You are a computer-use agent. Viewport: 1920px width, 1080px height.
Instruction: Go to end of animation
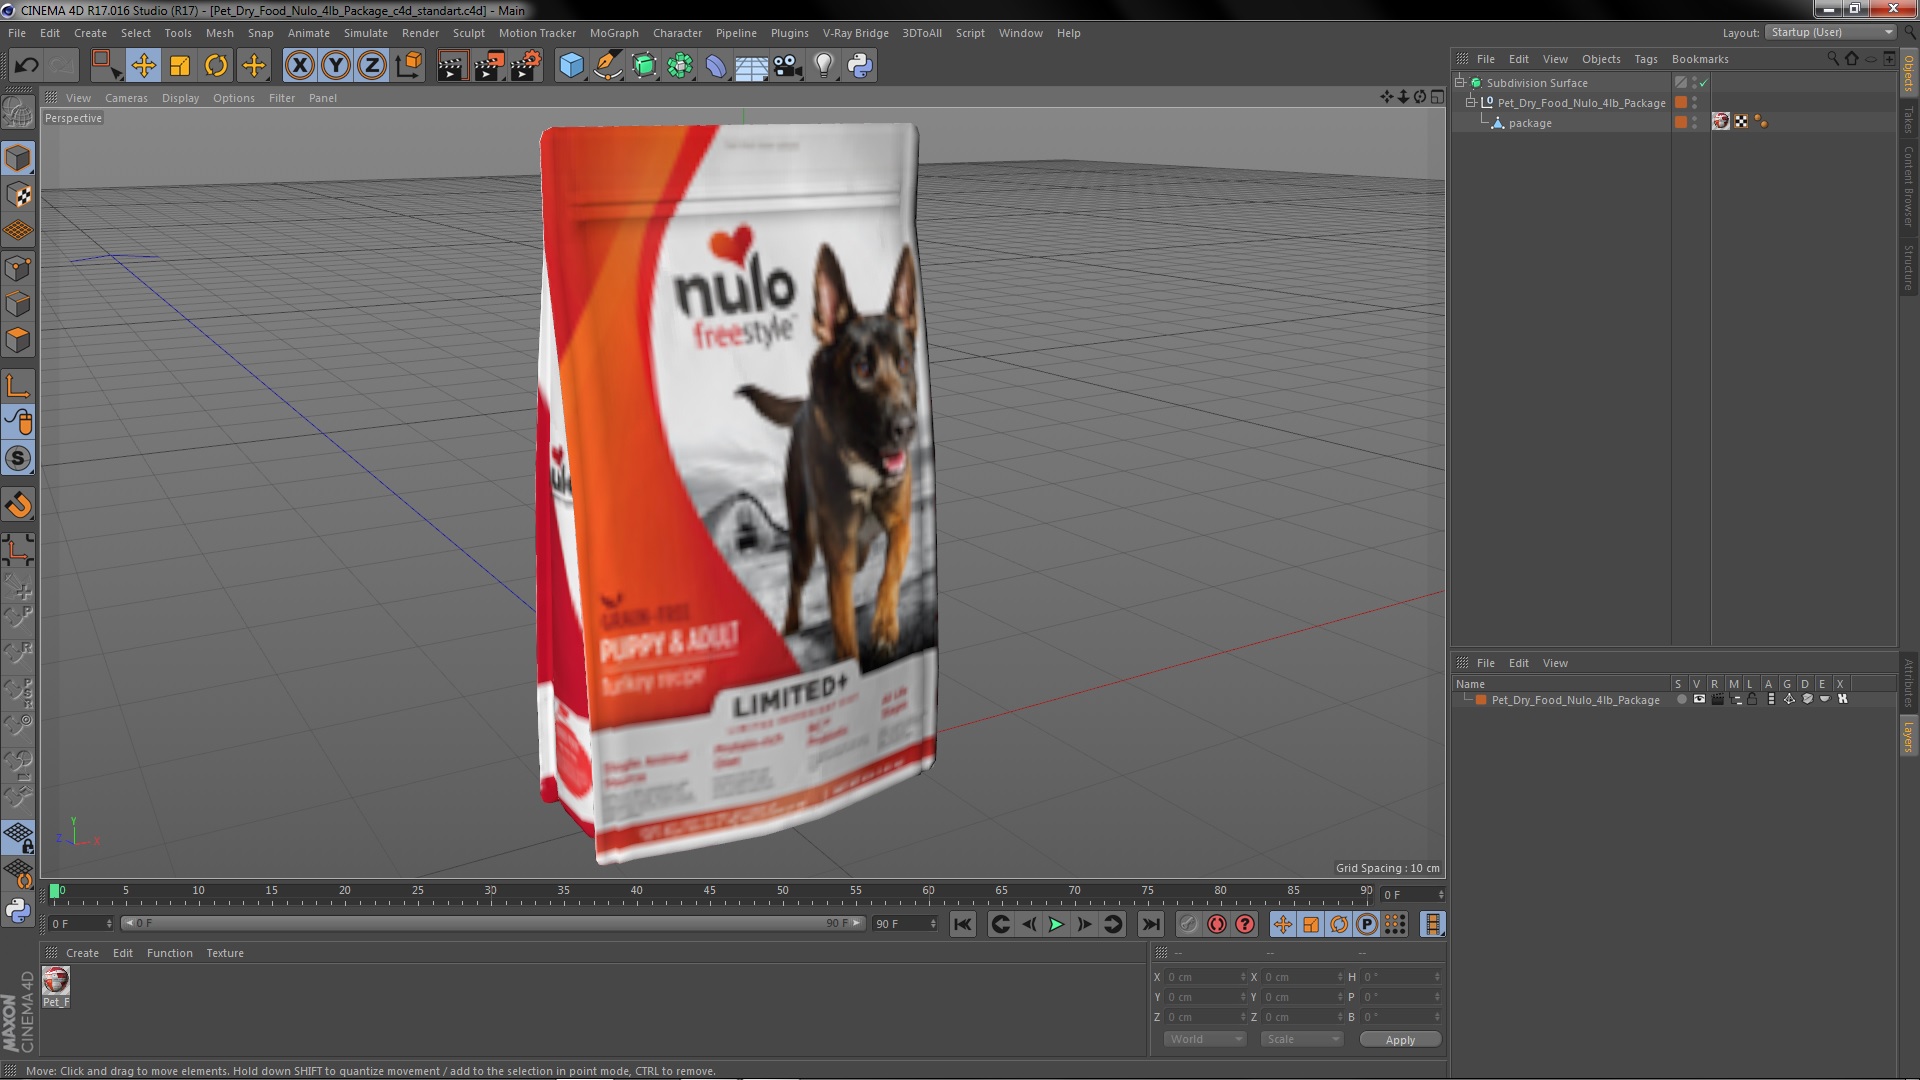(1151, 924)
